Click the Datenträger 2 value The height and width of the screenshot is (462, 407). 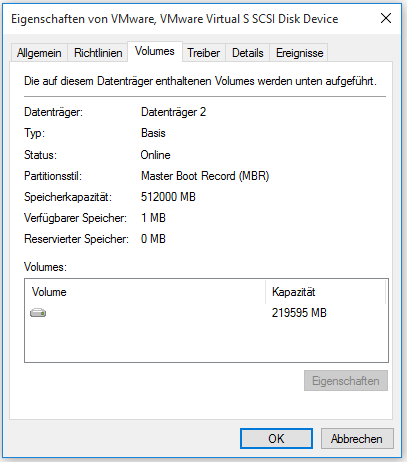tap(173, 112)
